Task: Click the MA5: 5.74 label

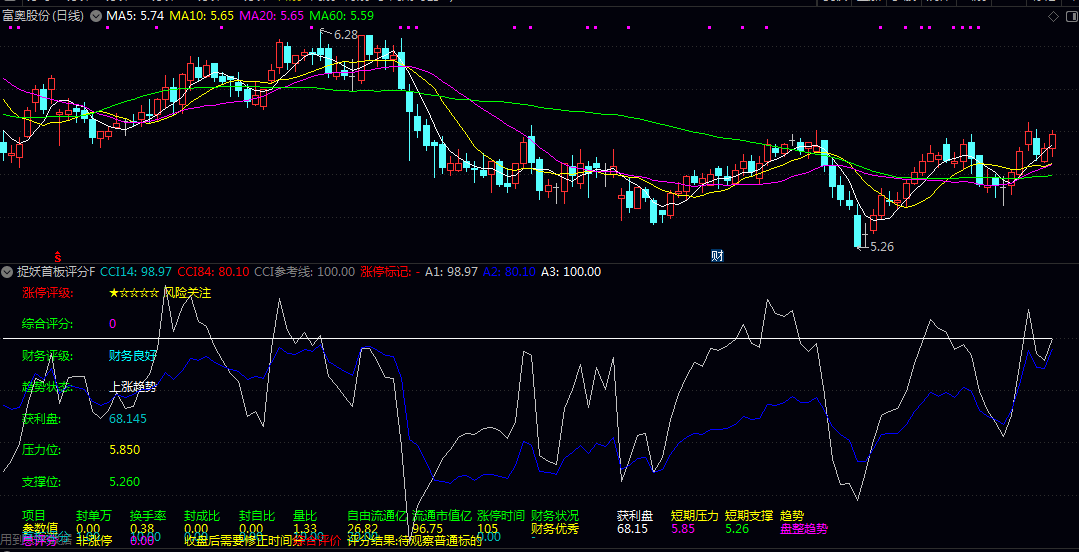Action: click(134, 15)
